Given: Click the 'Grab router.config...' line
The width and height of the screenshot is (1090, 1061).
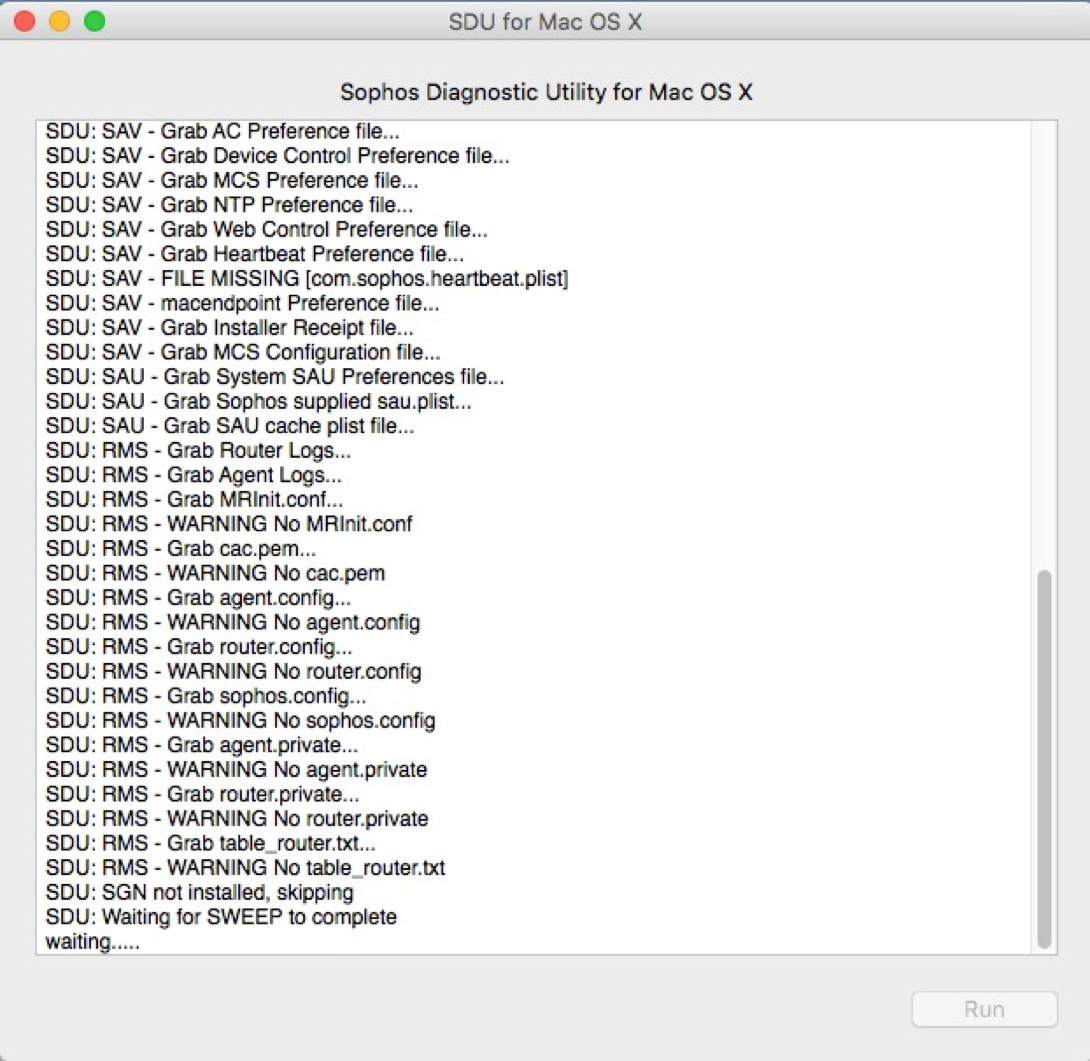Looking at the screenshot, I should click(x=199, y=647).
